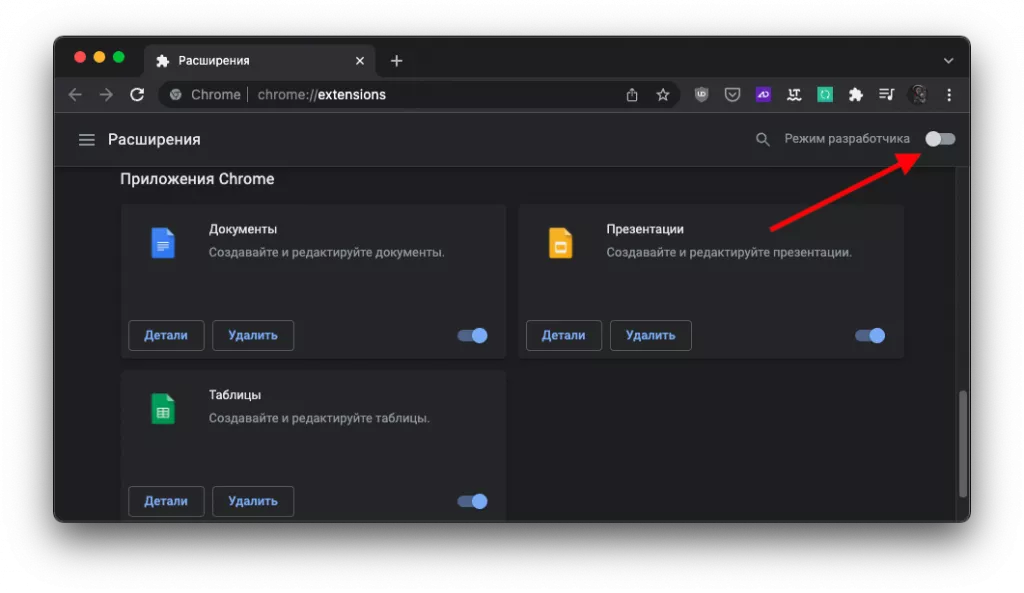Click the share page icon in address bar
This screenshot has width=1024, height=593.
[x=632, y=95]
